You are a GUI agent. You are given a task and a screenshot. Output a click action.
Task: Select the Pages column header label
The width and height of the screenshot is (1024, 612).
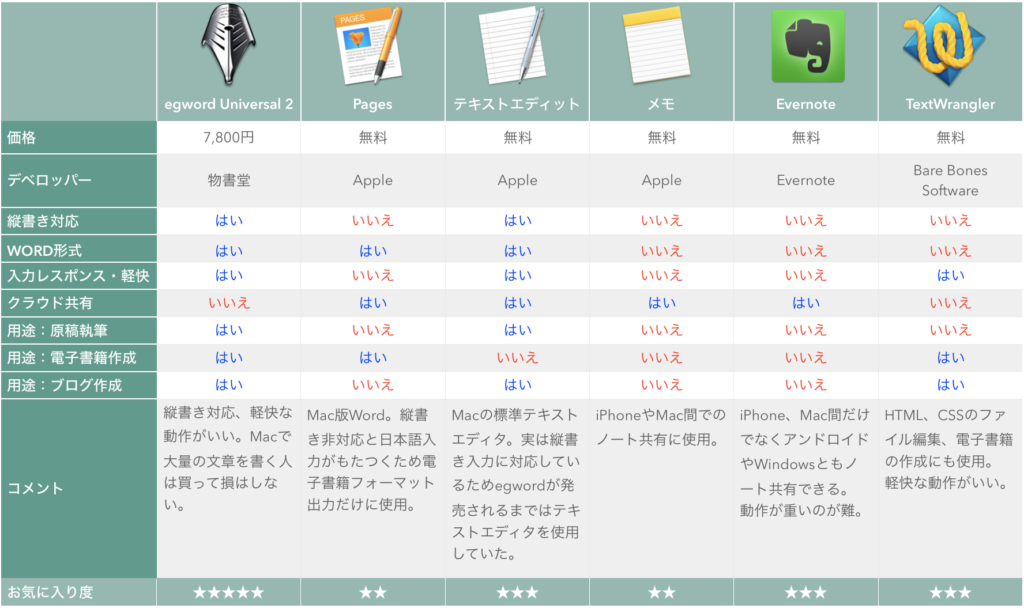[373, 105]
